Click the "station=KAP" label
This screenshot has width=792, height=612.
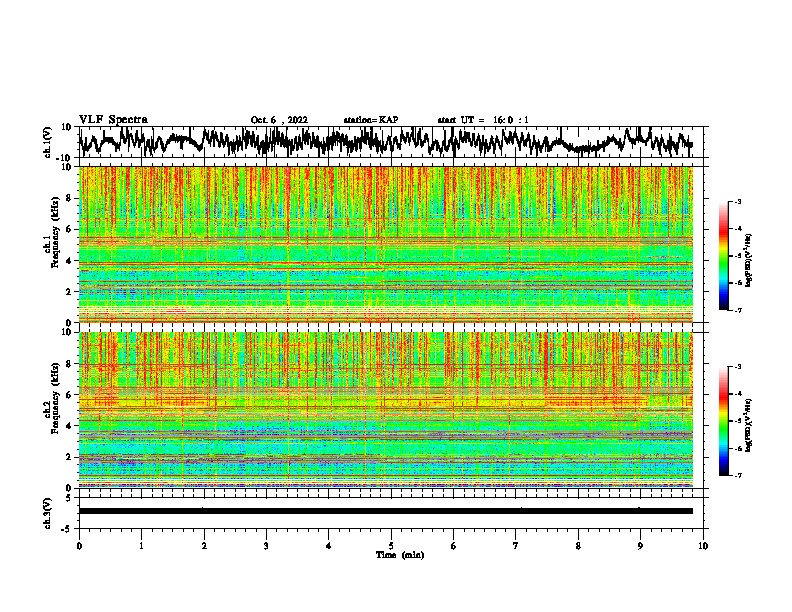[371, 120]
